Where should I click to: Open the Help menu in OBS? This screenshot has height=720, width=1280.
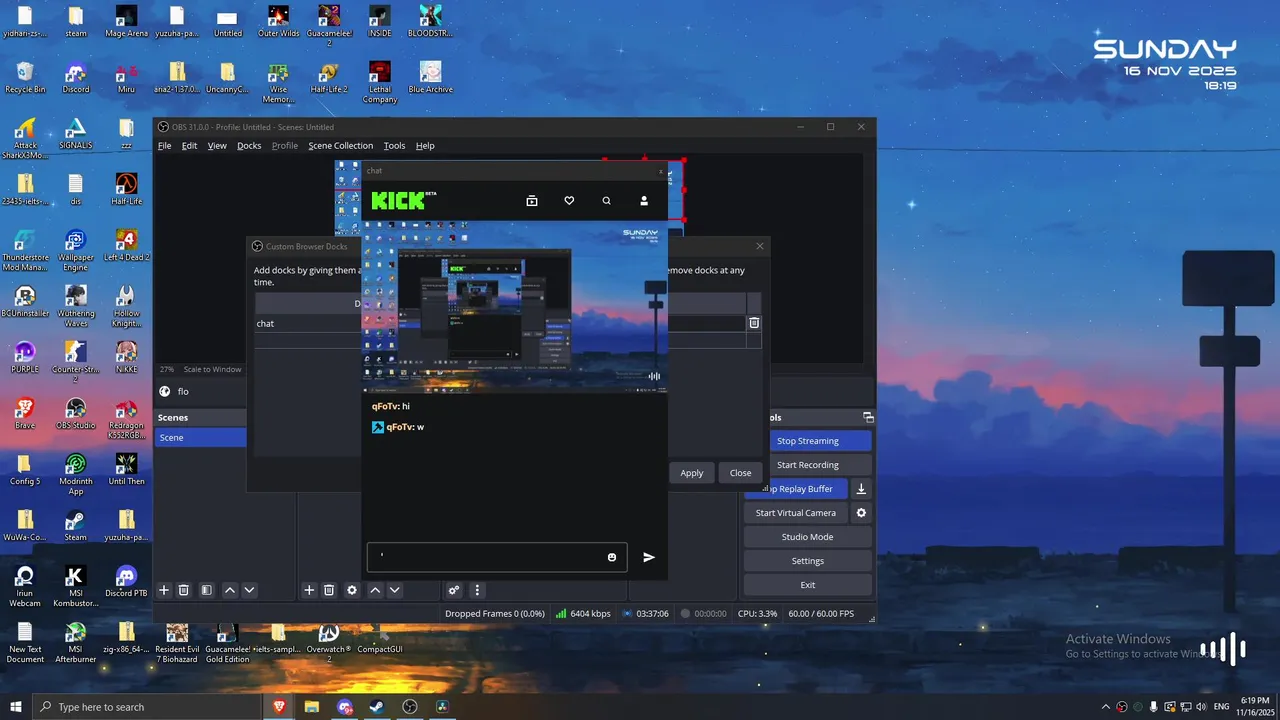425,146
